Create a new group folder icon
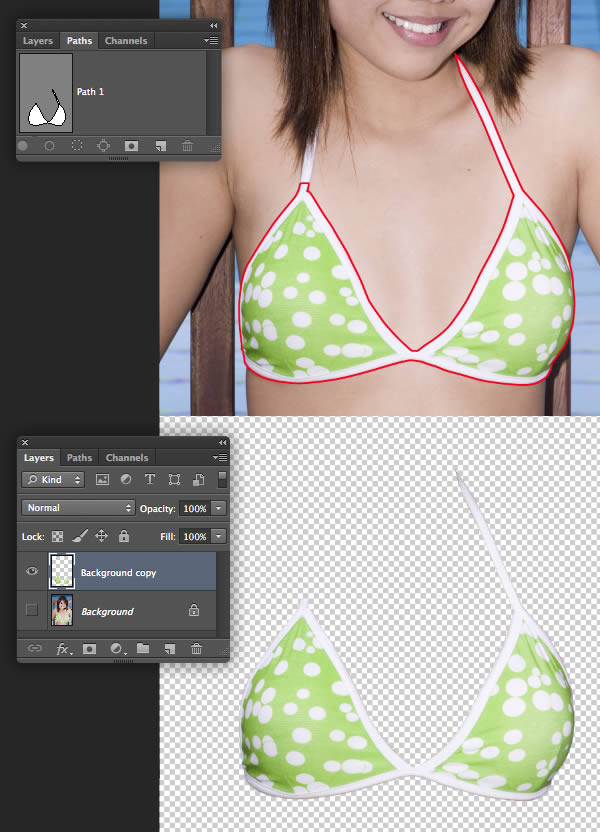Image resolution: width=600 pixels, height=832 pixels. tap(143, 649)
